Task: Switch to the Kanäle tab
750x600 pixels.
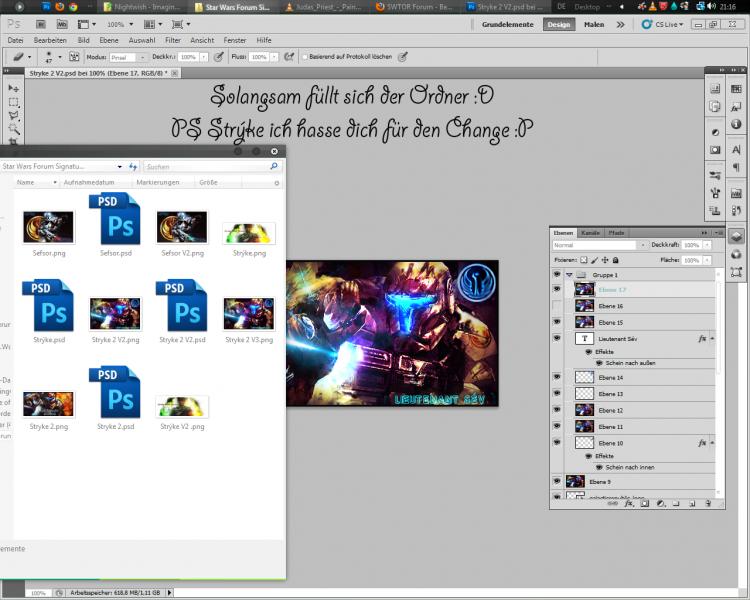Action: [591, 232]
